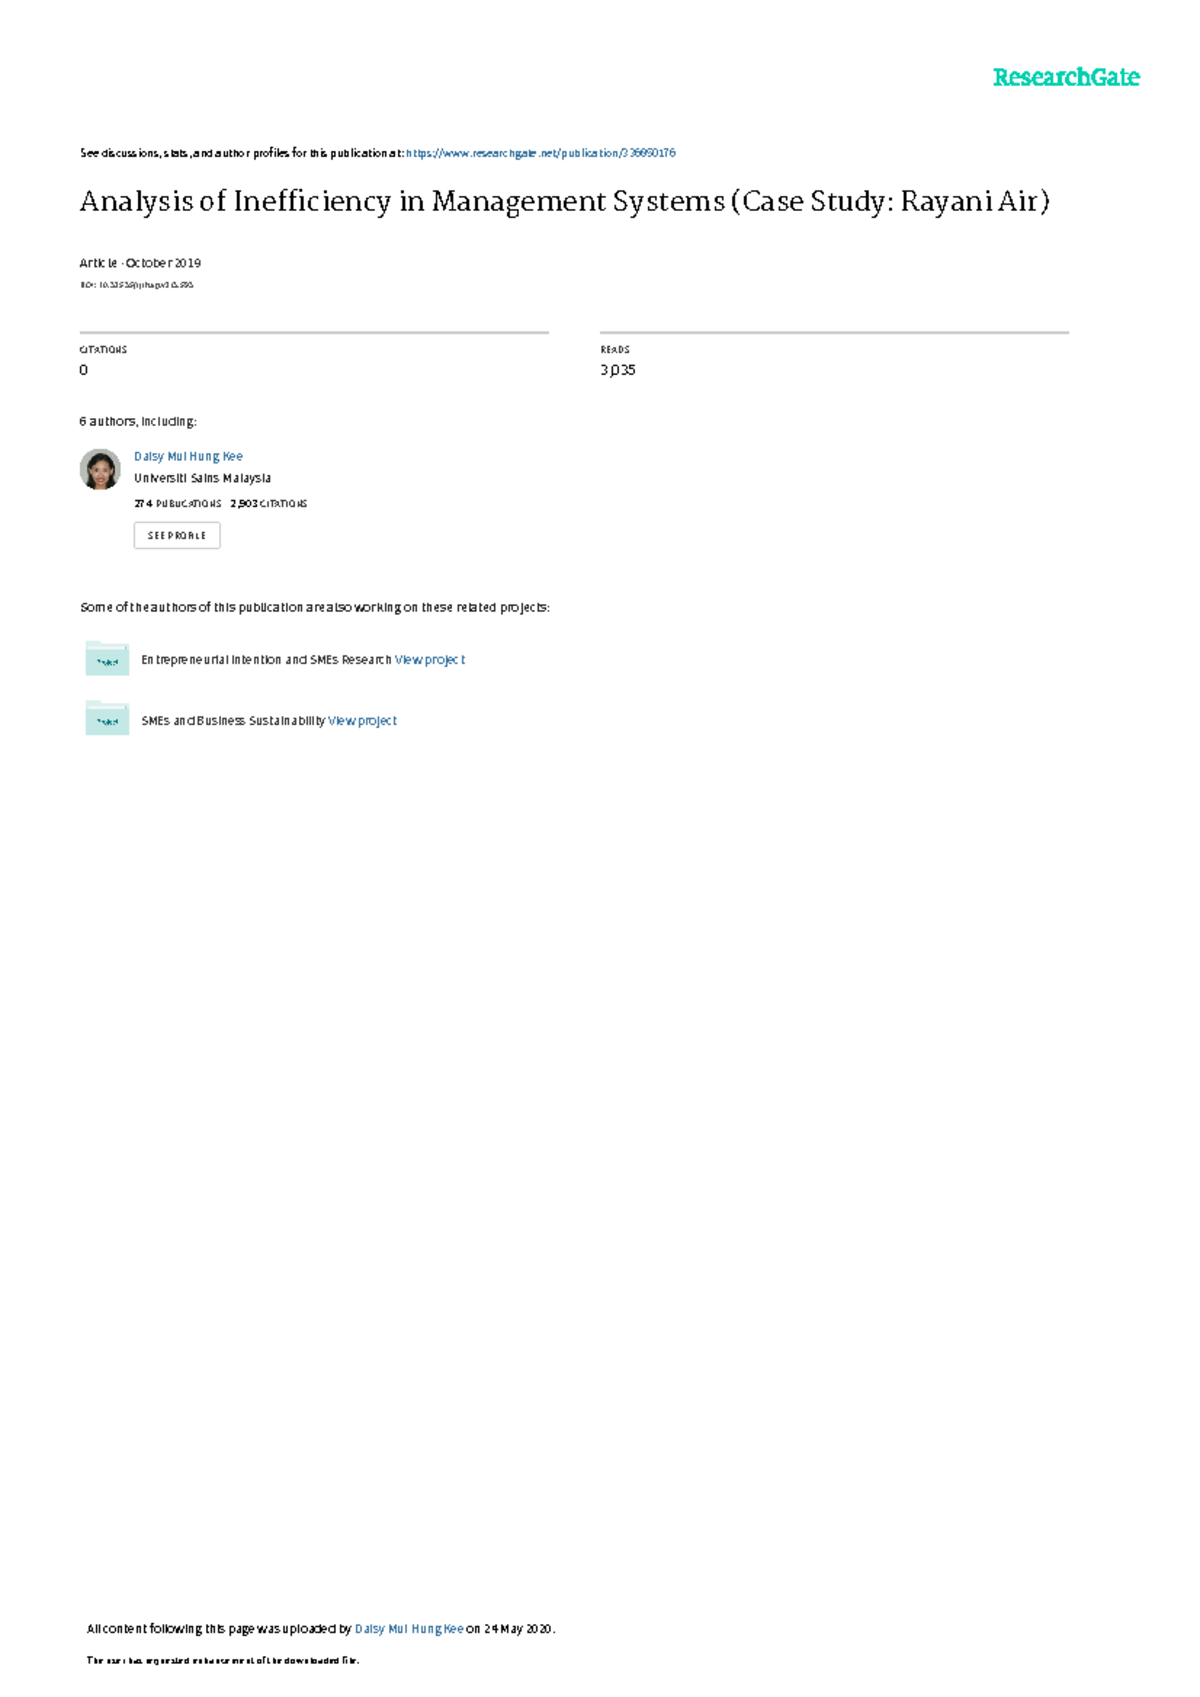Viewport: 1200px width, 1697px height.
Task: Open View project link for SMEs and Business Sustainability
Action: (362, 721)
